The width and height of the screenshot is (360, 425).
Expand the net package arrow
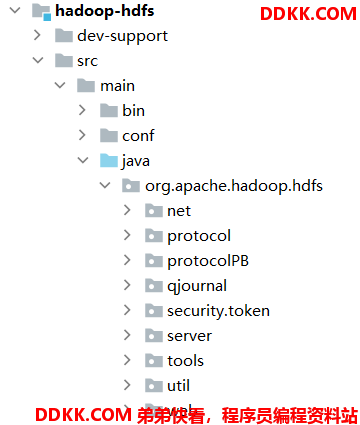pos(127,210)
